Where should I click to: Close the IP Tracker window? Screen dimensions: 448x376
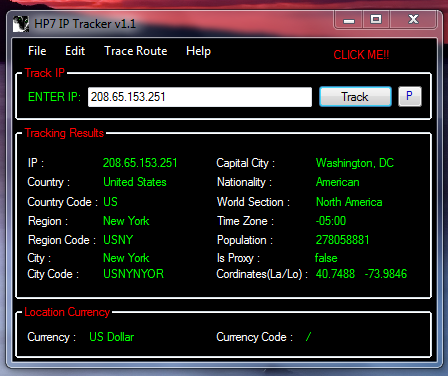[413, 20]
